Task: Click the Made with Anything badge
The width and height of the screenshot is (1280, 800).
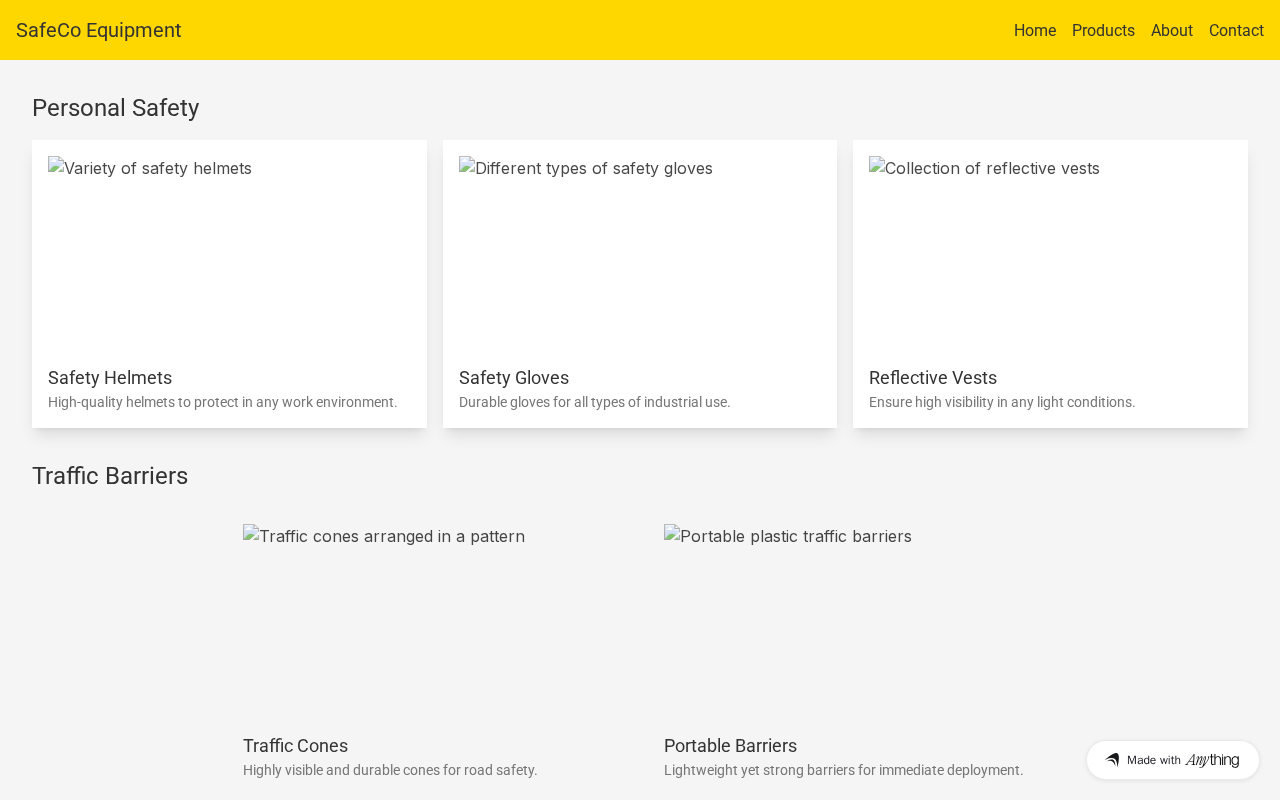Action: pos(1172,760)
